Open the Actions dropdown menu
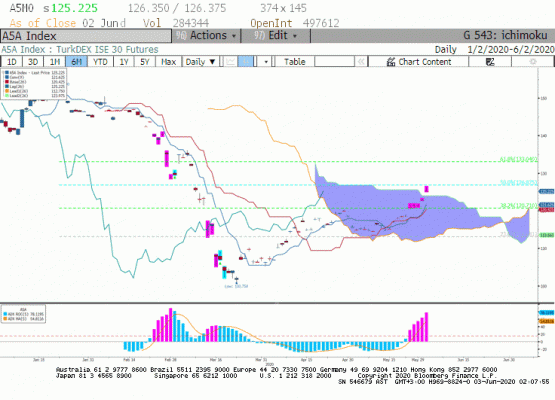 (x=206, y=36)
